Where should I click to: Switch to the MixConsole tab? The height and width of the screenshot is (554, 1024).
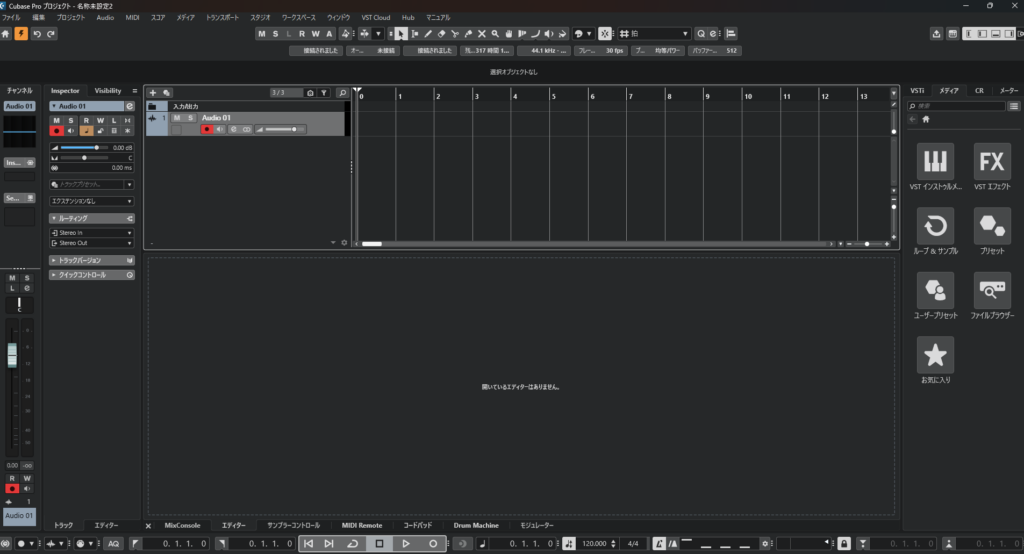182,525
